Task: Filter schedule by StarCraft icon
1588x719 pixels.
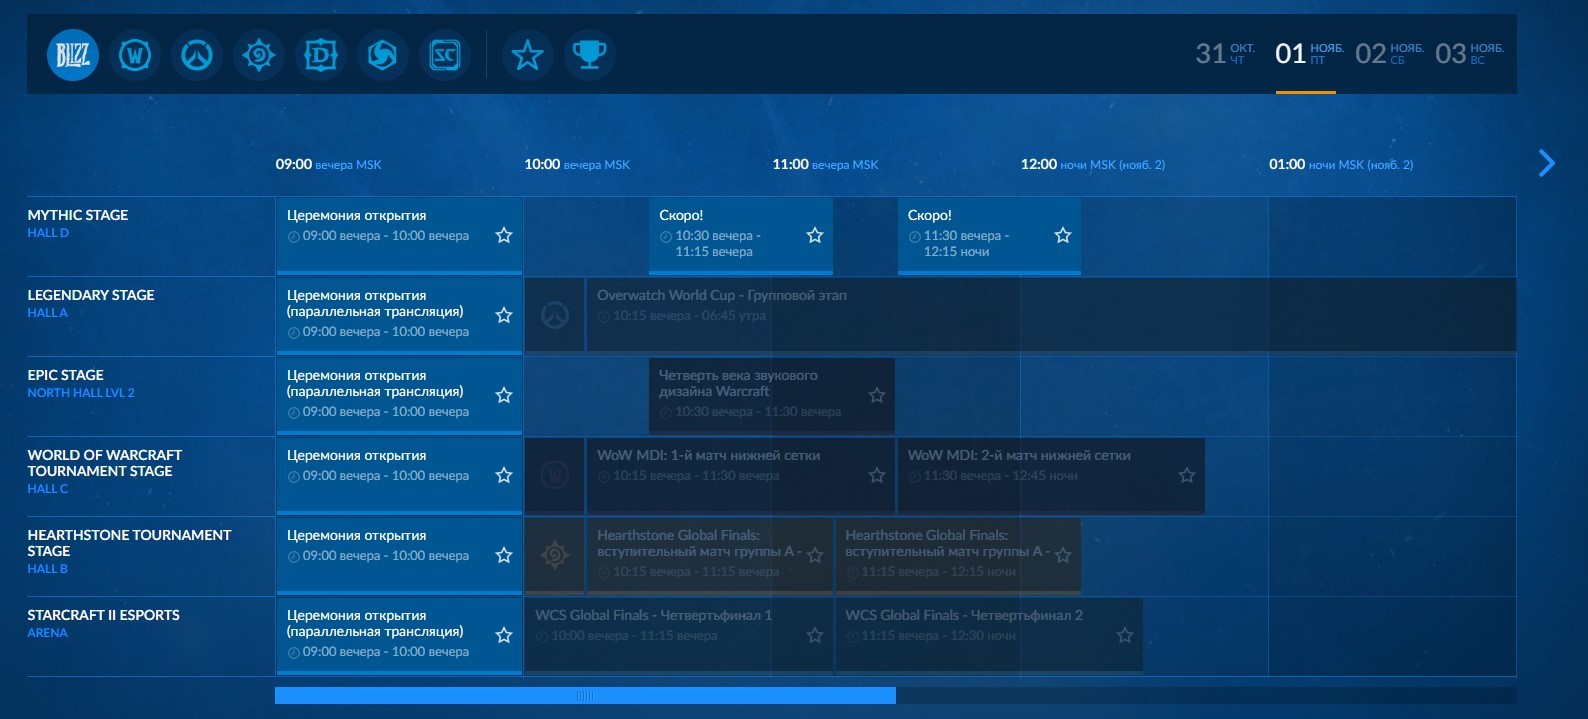Action: [x=444, y=55]
